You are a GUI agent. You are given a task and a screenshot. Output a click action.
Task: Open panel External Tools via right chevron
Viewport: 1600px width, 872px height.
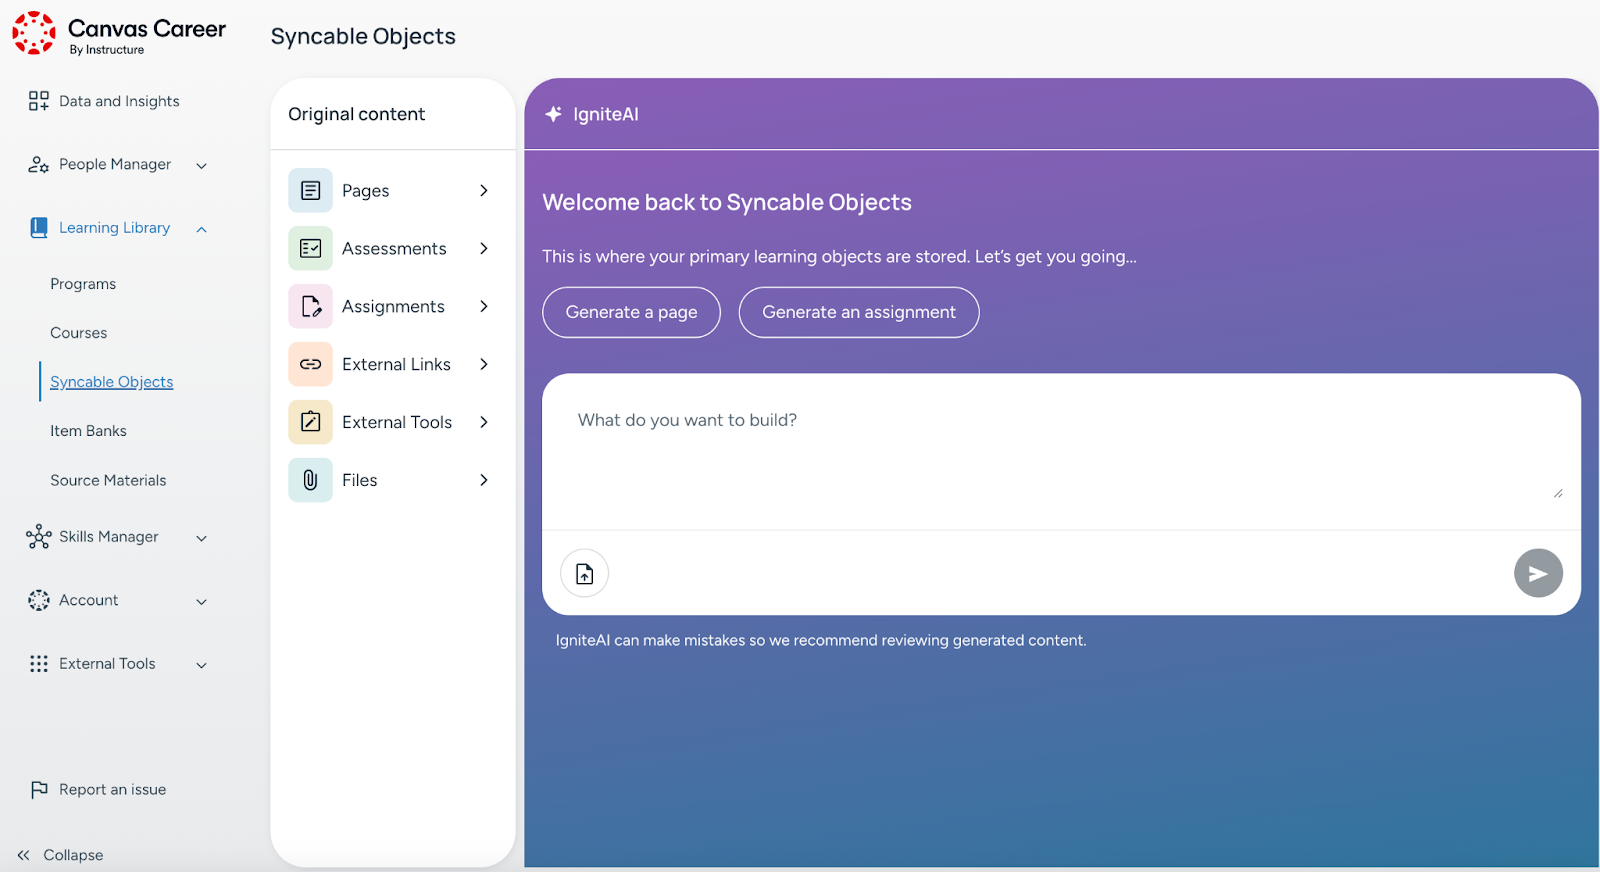[484, 422]
